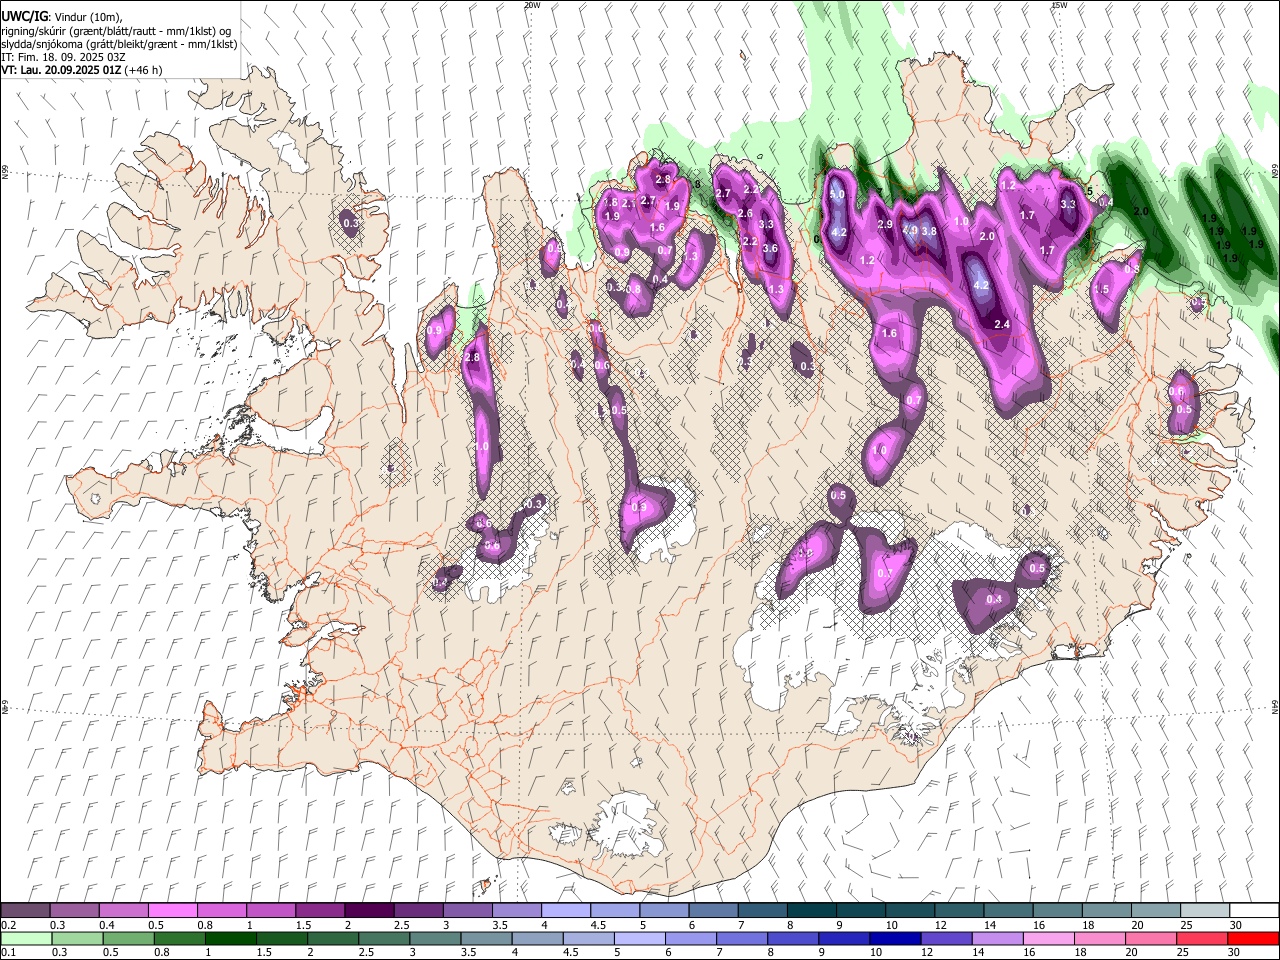Pick the violet 12 rain scale swatch
The width and height of the screenshot is (1280, 960).
(x=947, y=938)
